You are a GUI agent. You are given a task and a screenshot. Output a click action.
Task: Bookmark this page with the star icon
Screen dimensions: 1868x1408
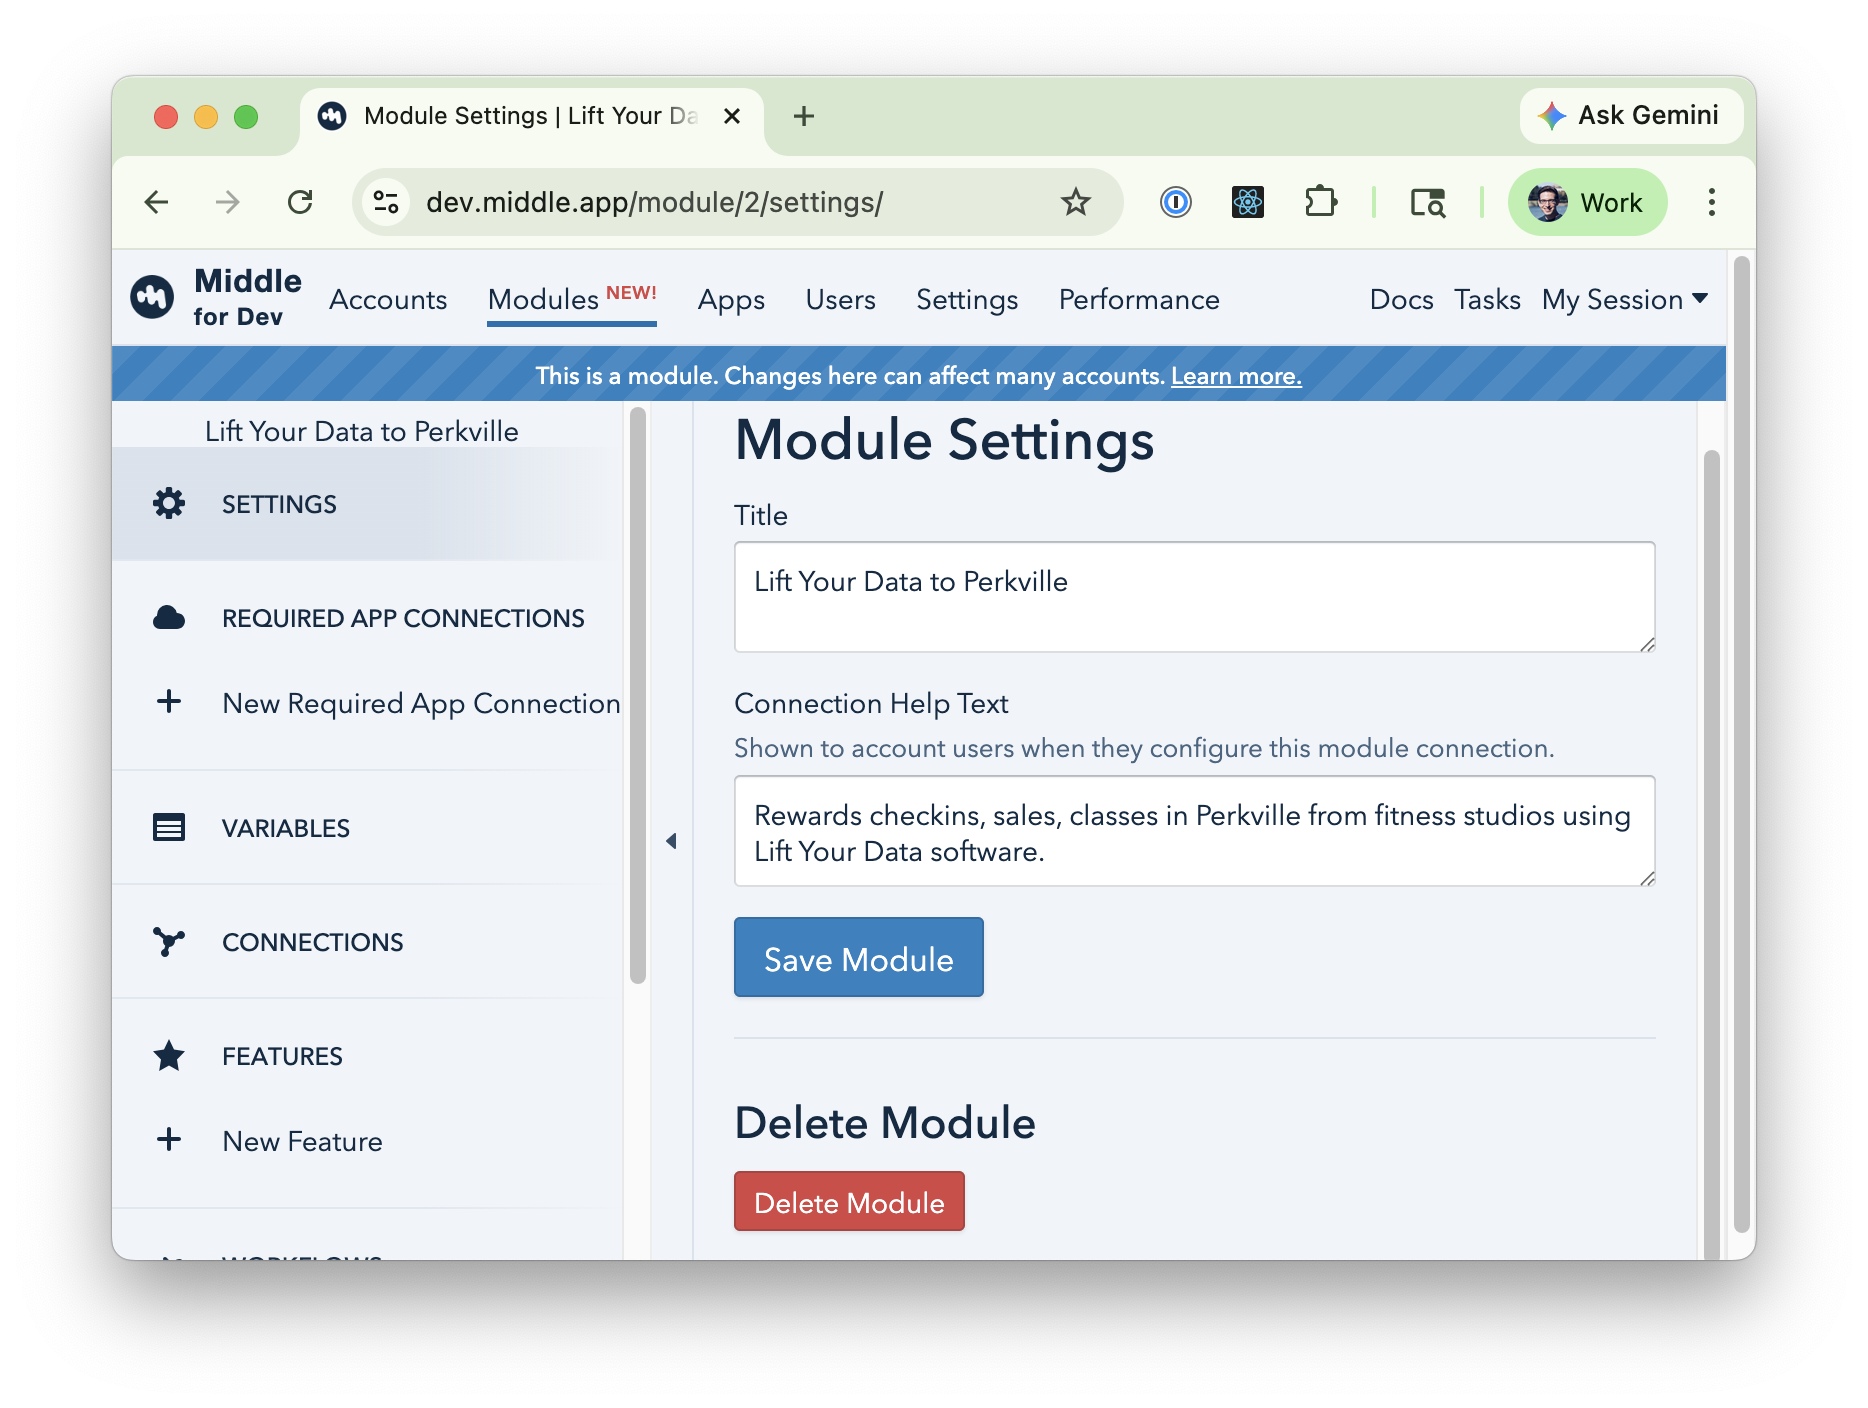[1075, 203]
